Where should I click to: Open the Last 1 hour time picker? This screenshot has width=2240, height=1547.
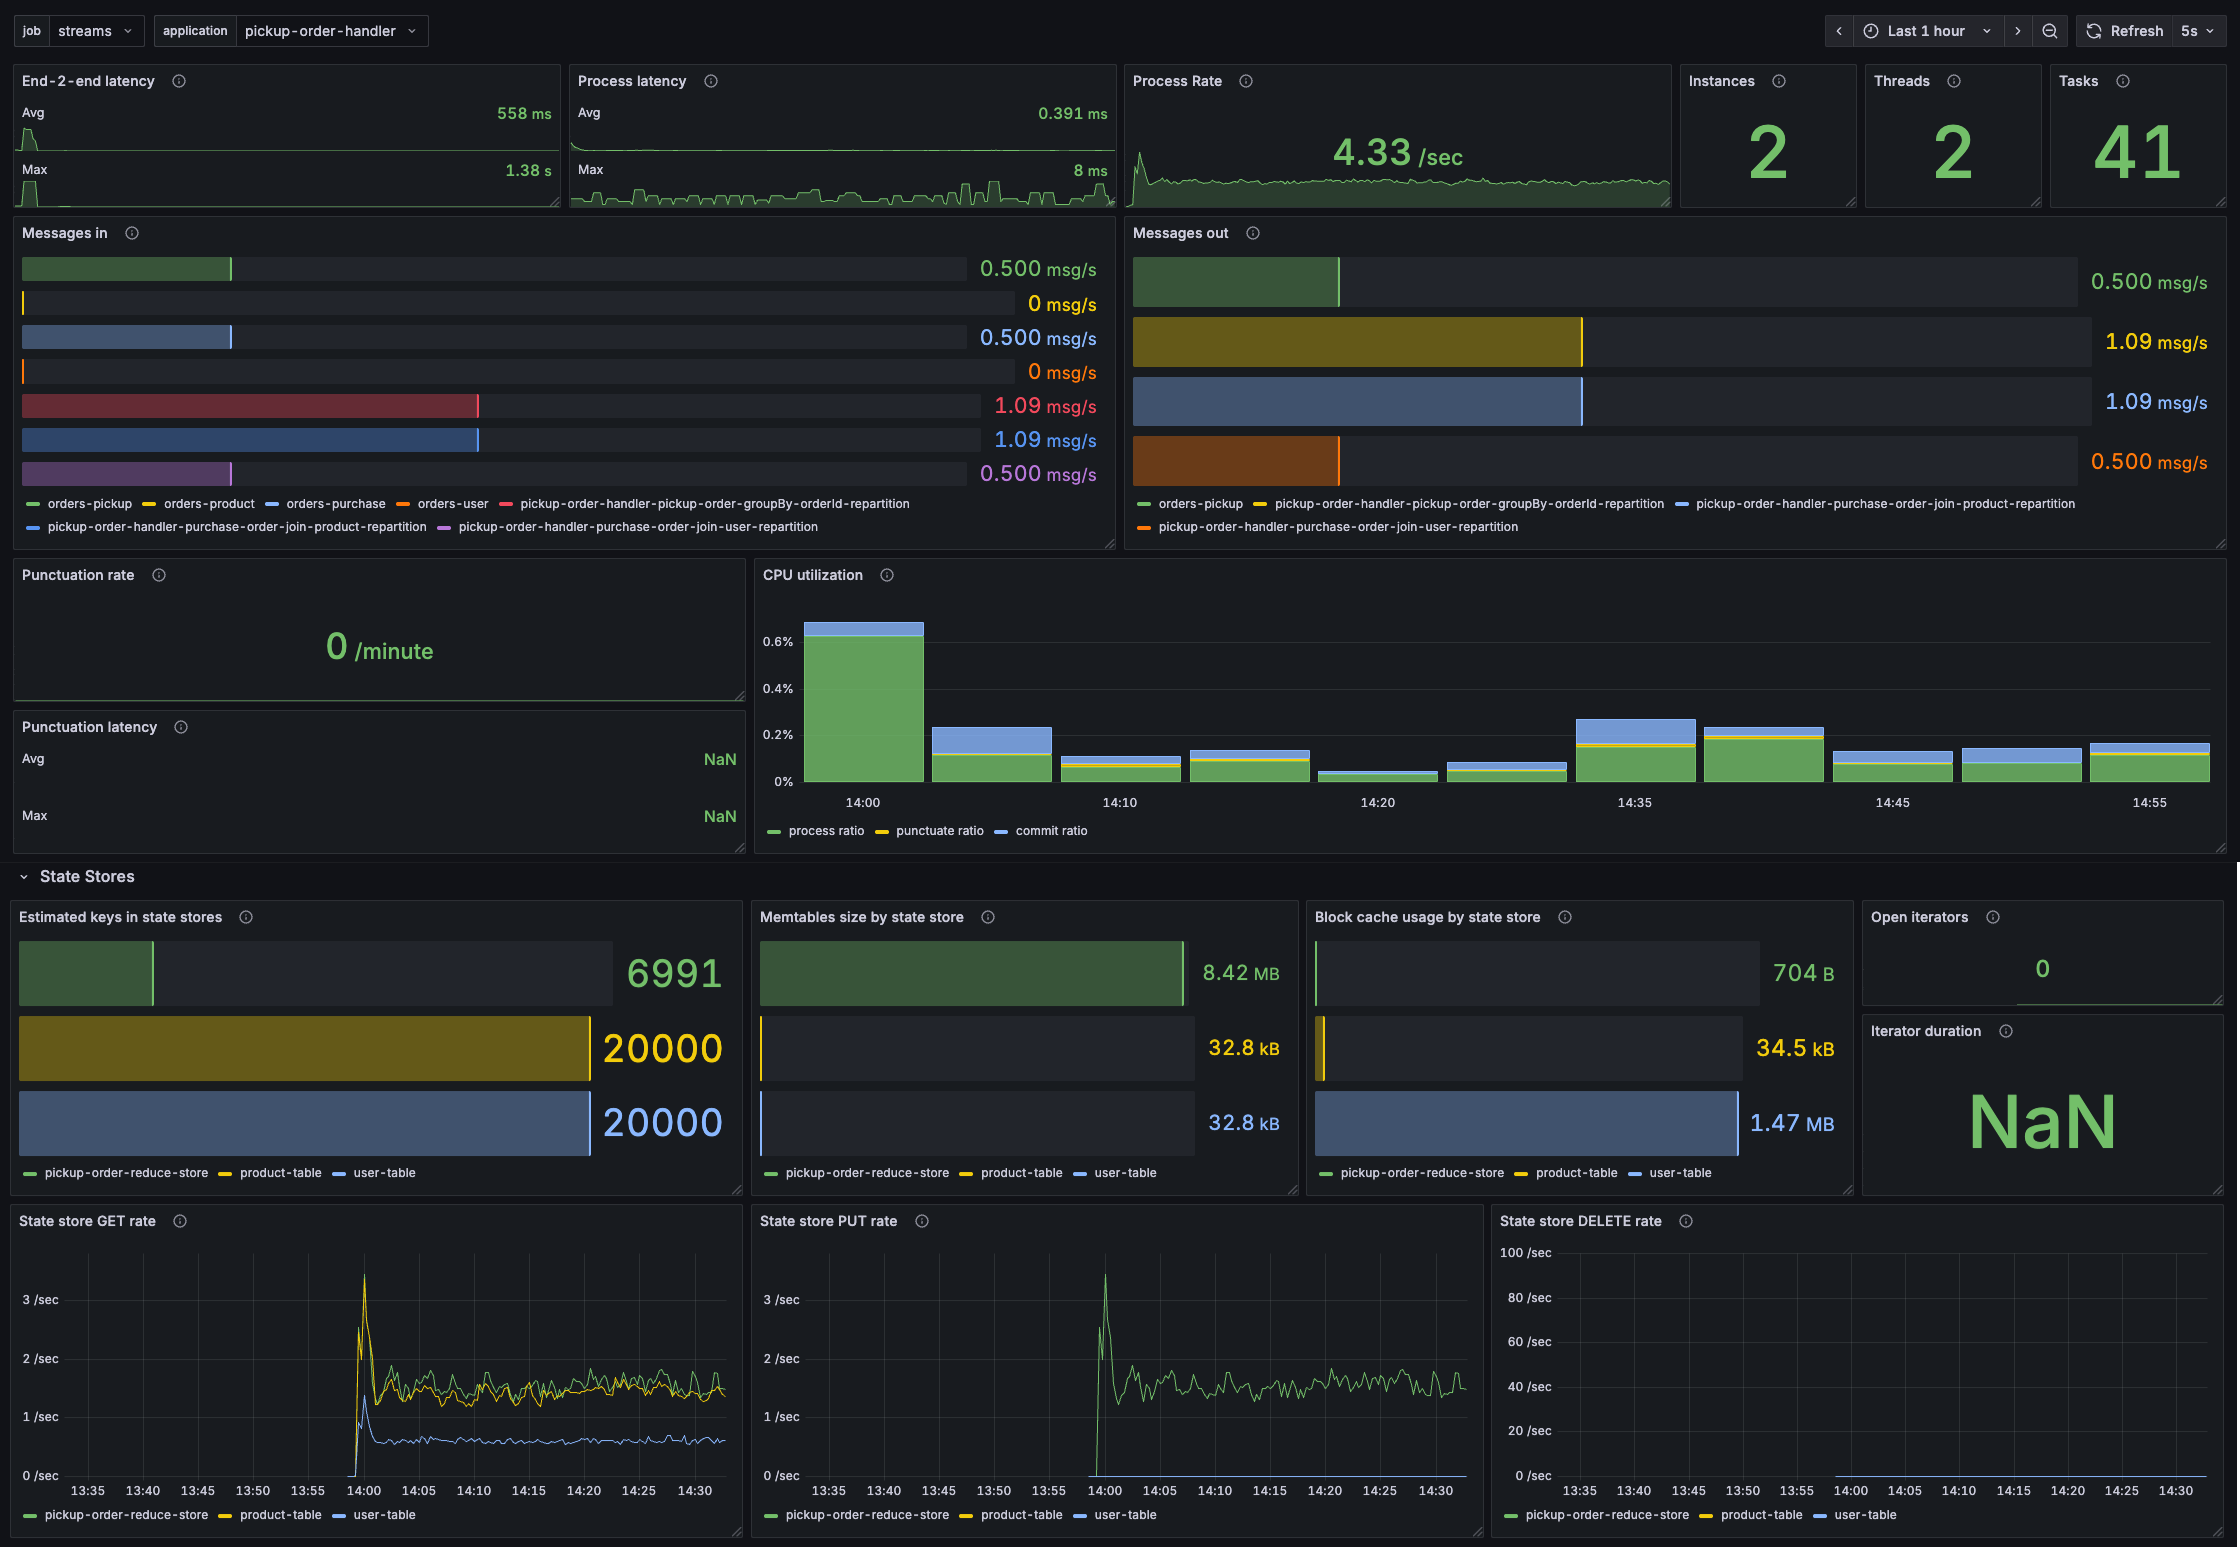click(1926, 31)
